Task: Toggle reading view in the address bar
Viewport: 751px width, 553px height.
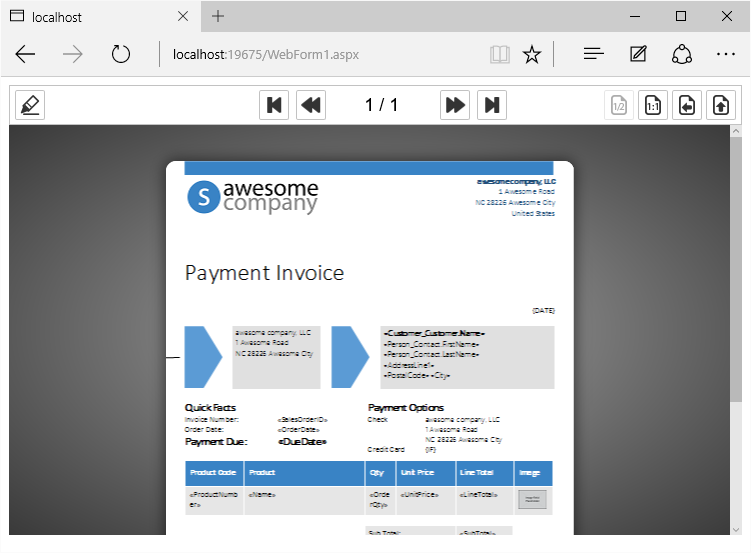Action: coord(499,54)
